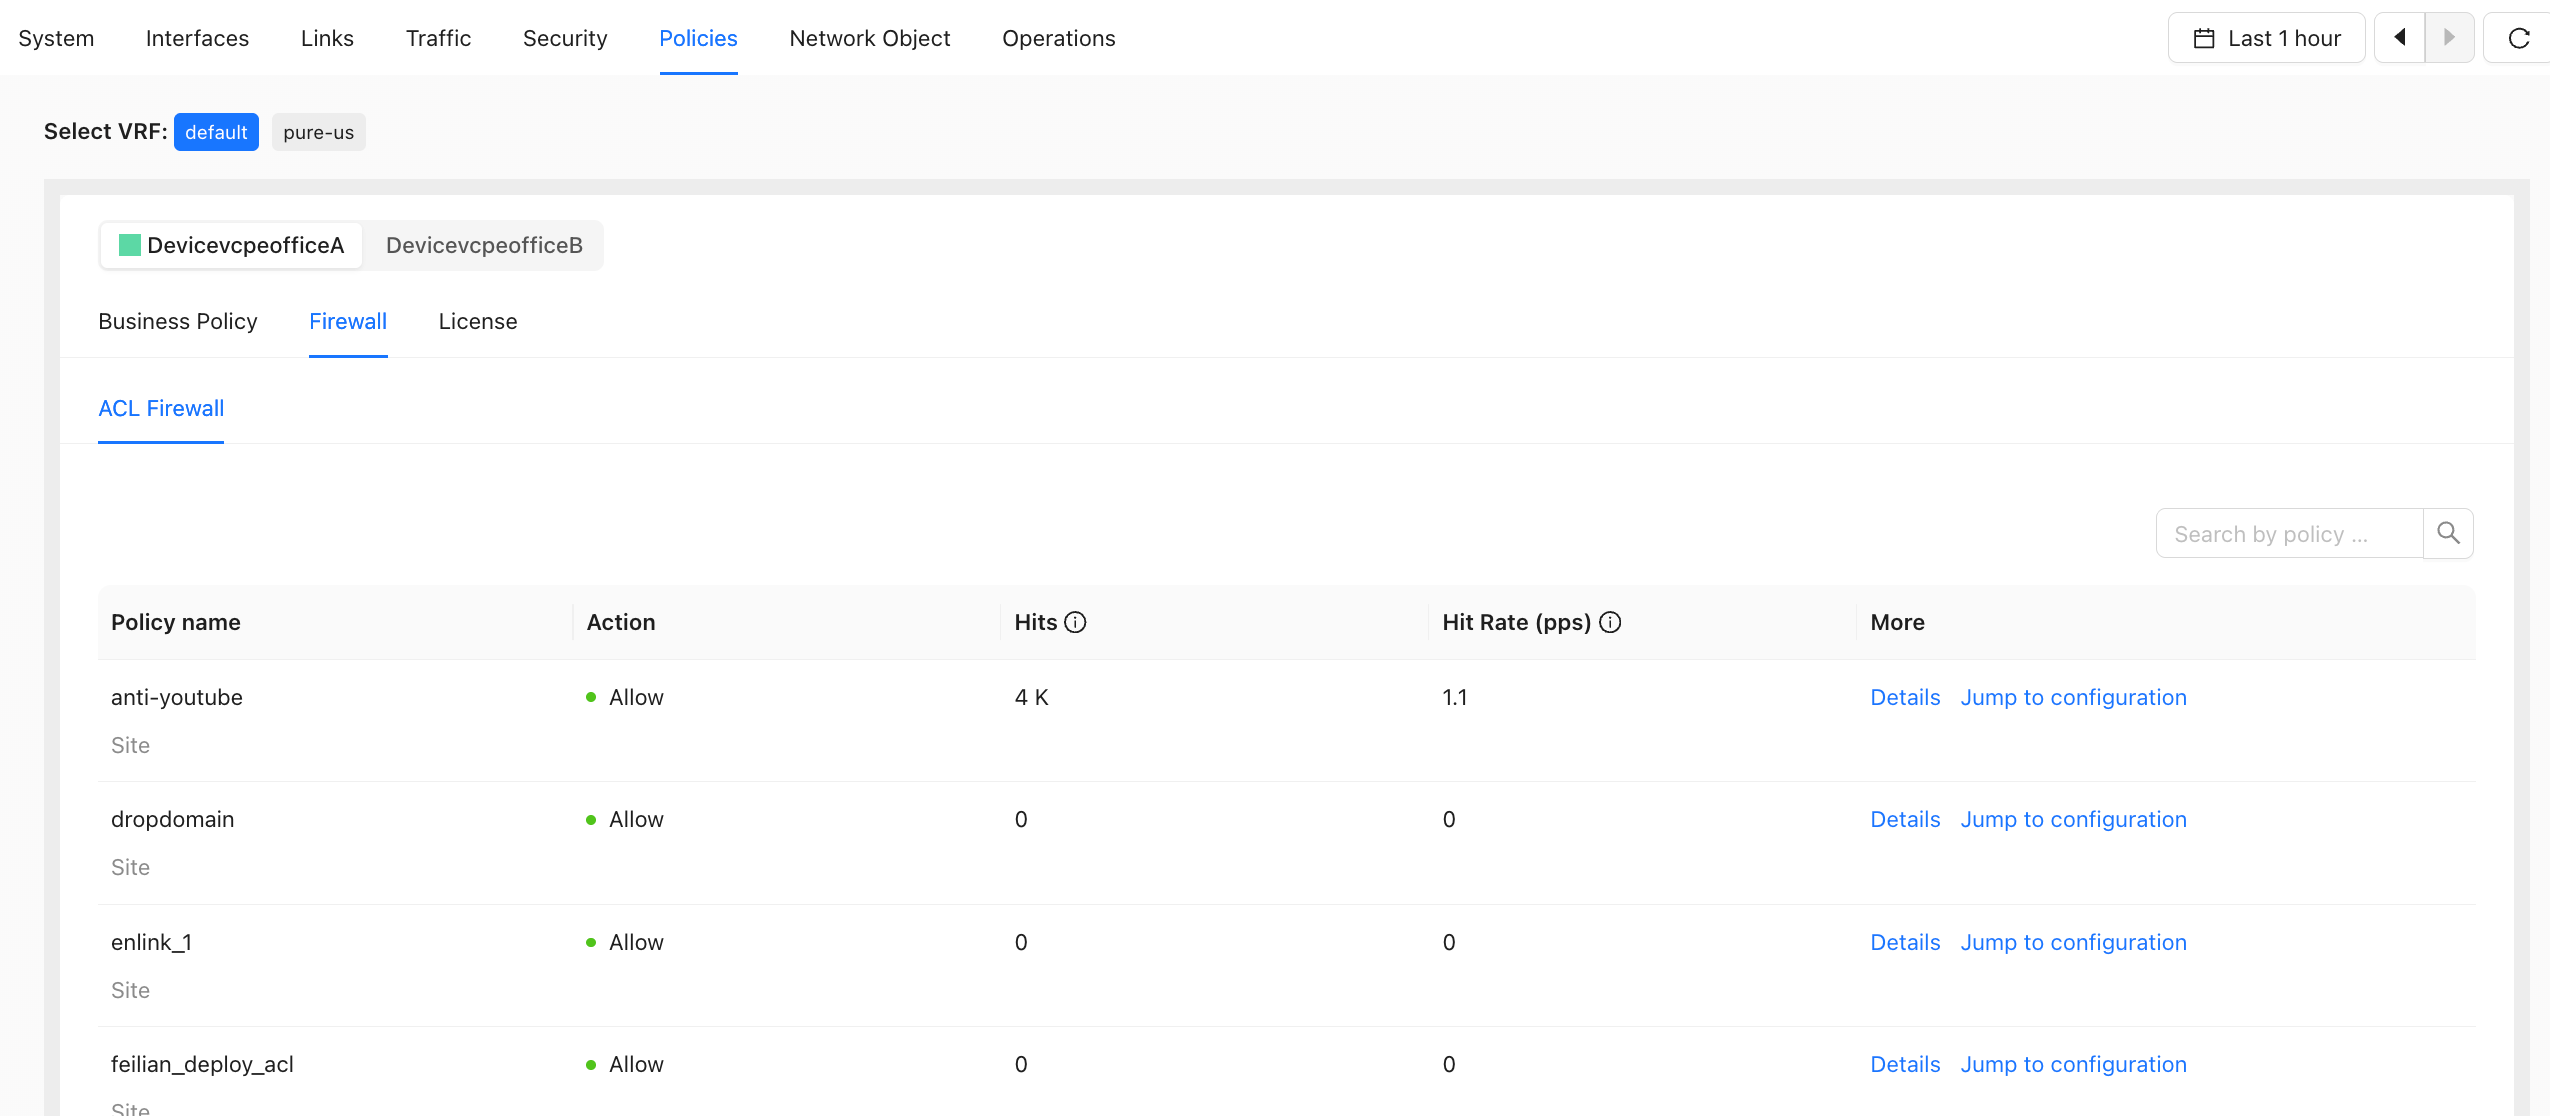Select the Firewall sub-tab
Screen dimensions: 2550x1116
click(348, 321)
